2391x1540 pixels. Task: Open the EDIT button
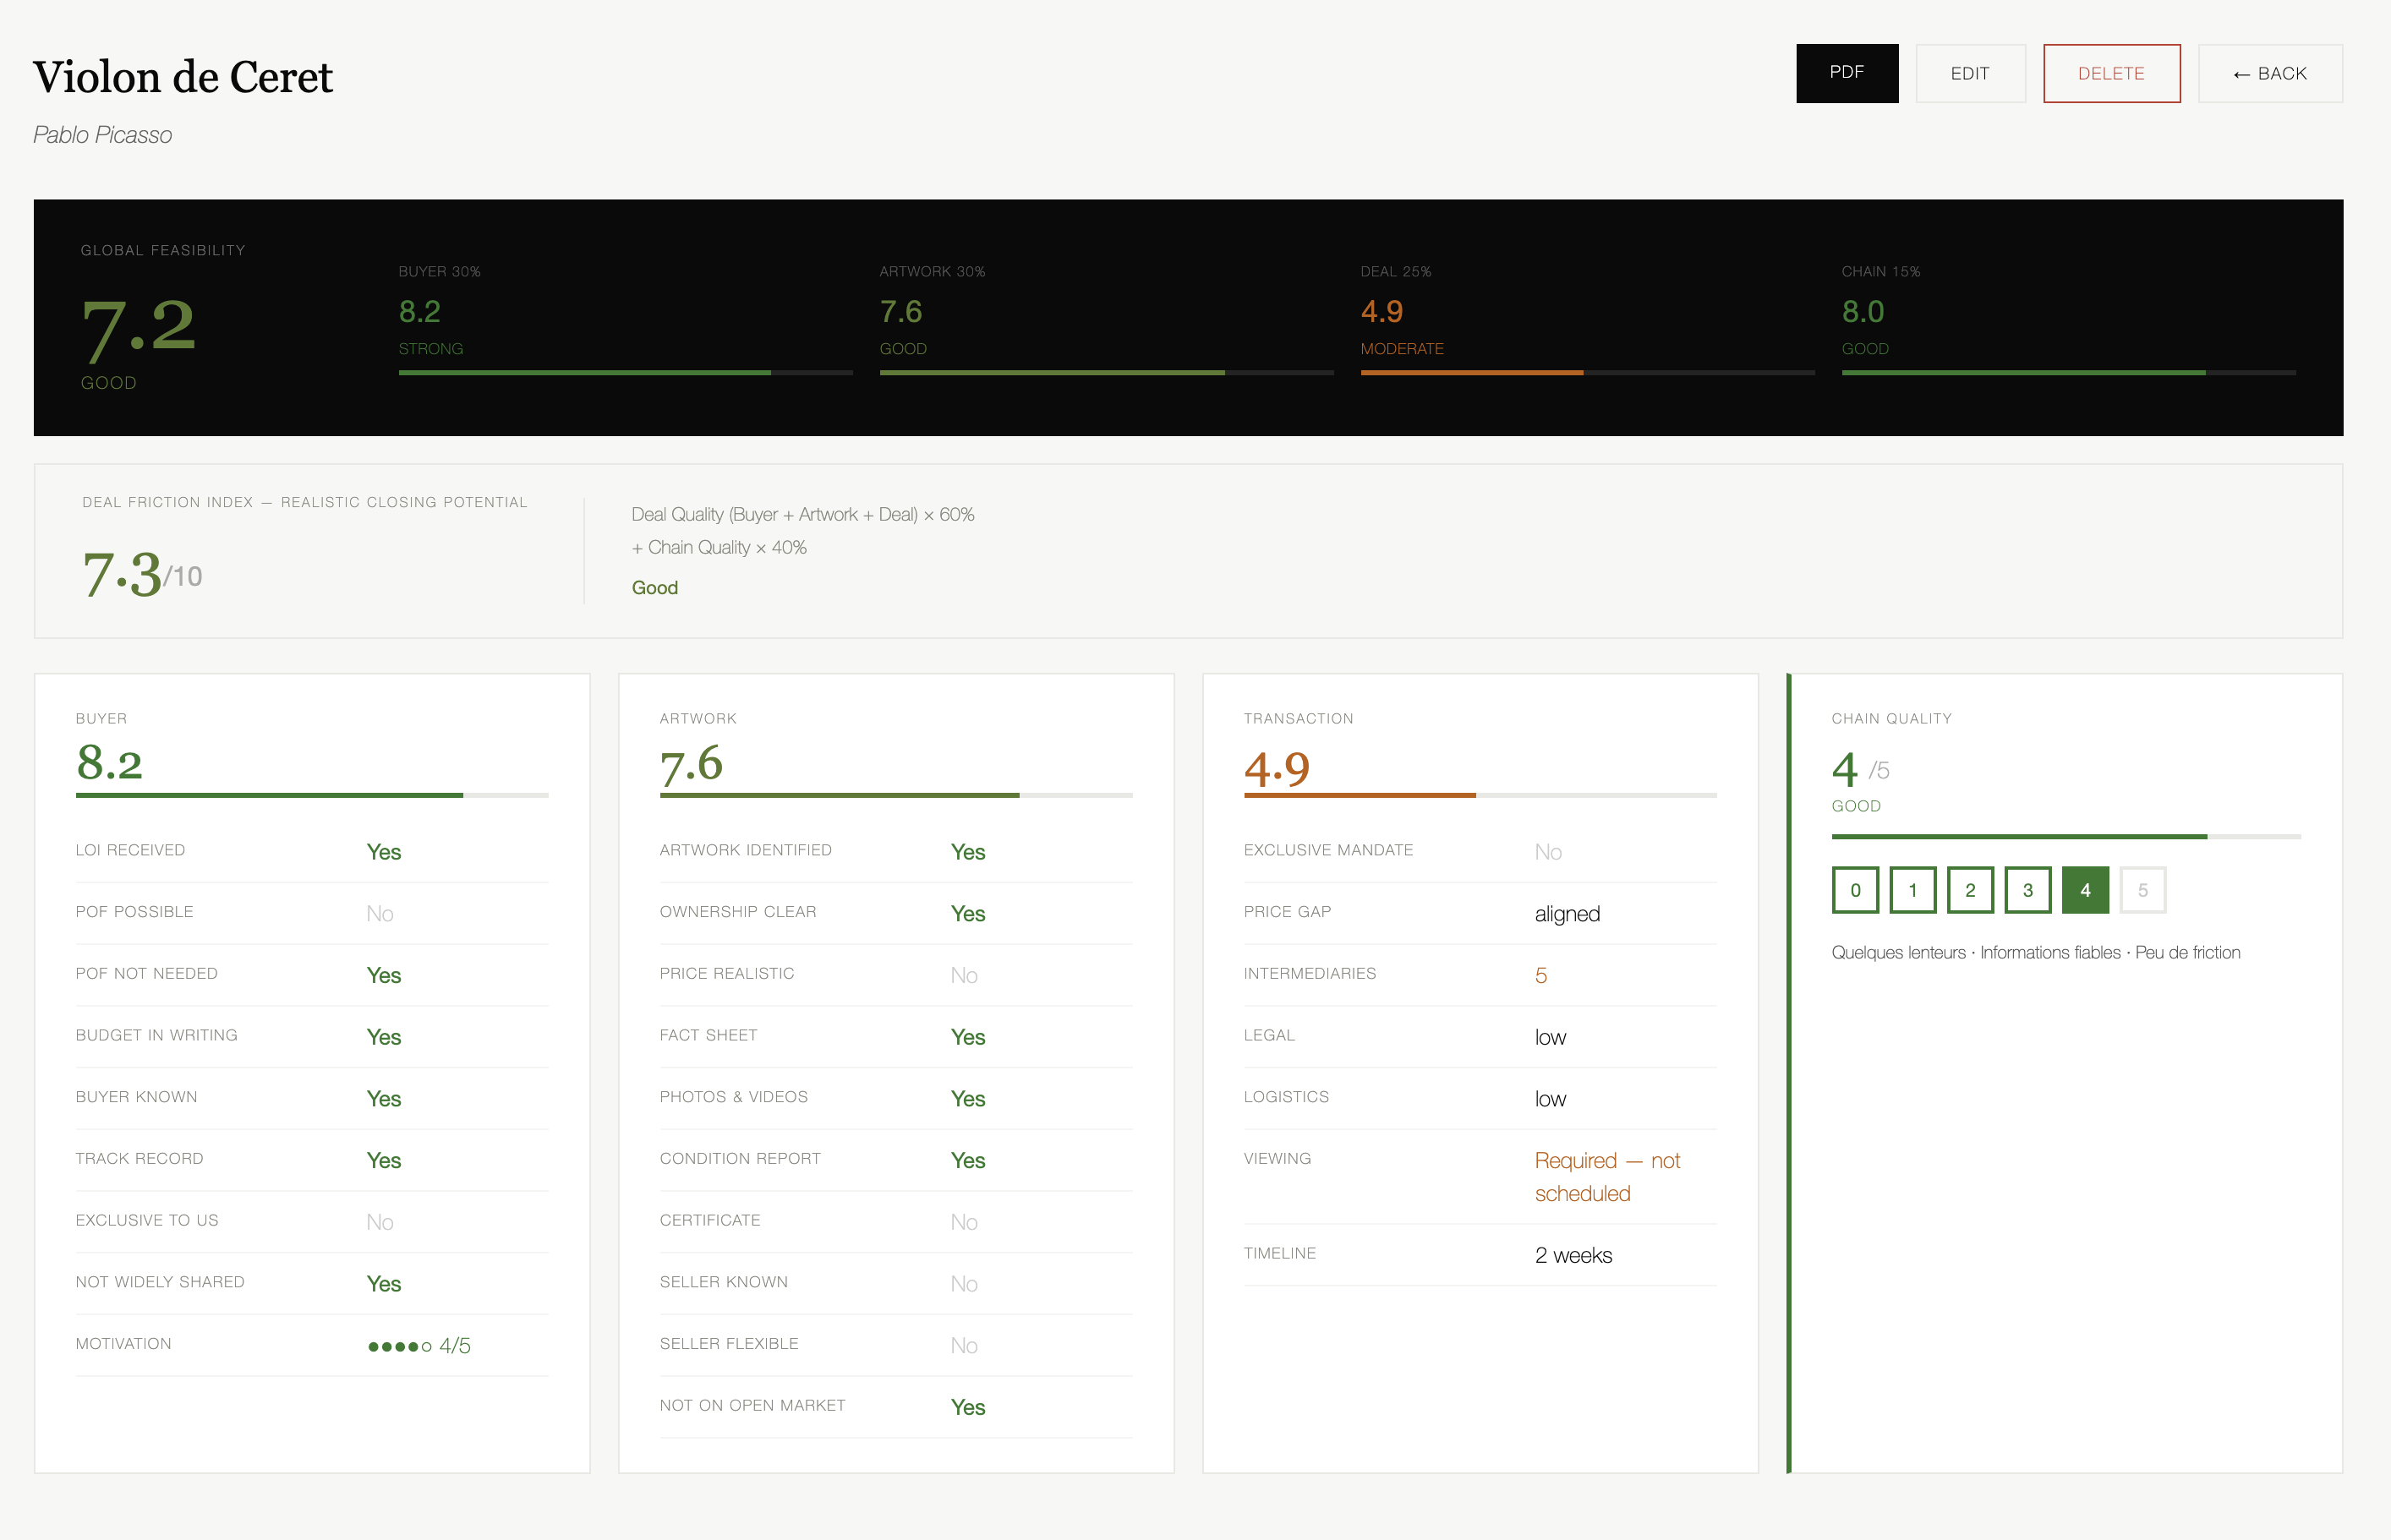(x=1970, y=73)
